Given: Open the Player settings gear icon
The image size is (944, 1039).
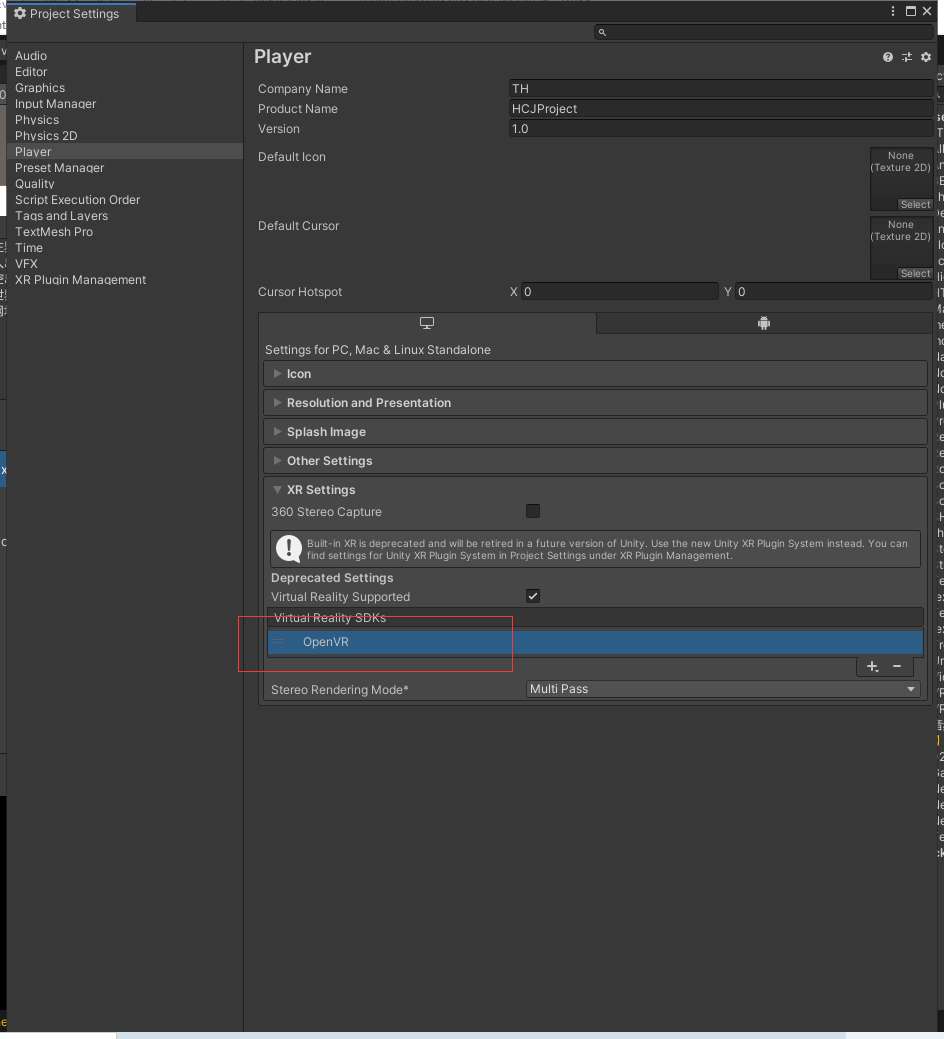Looking at the screenshot, I should click(x=926, y=57).
